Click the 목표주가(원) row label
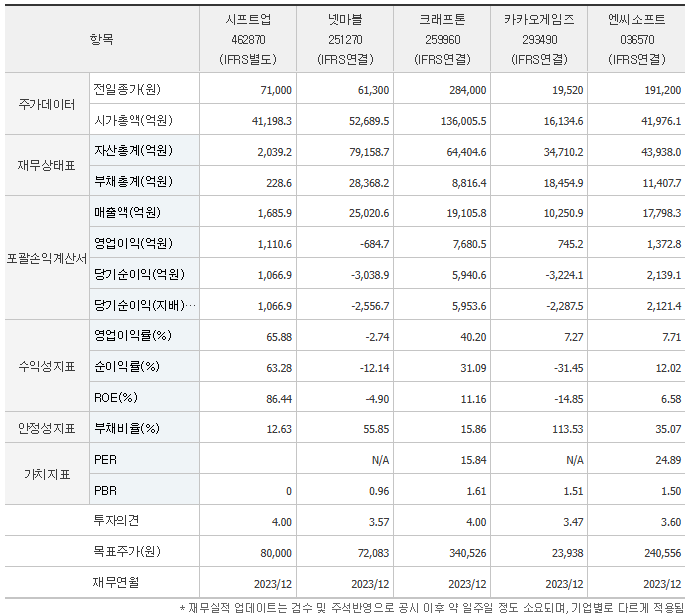Viewport: 689px width, 614px height. click(x=127, y=551)
